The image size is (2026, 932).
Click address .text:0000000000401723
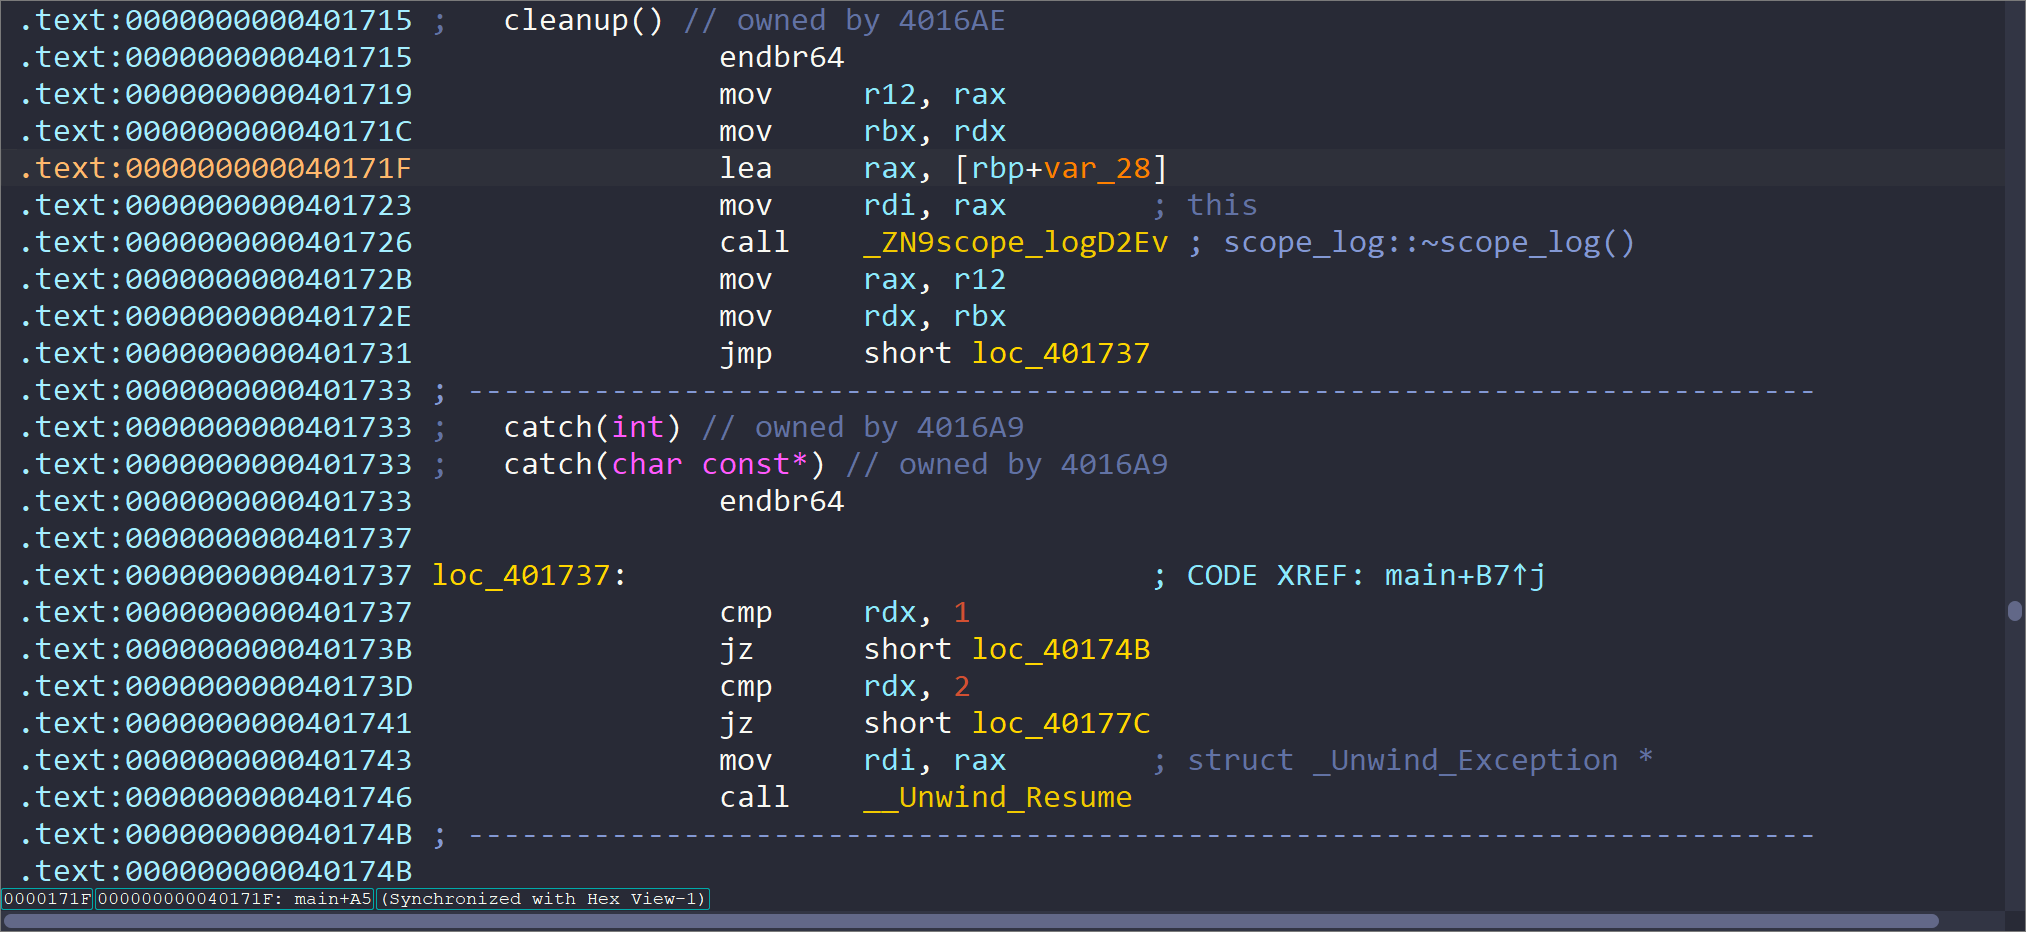[215, 205]
